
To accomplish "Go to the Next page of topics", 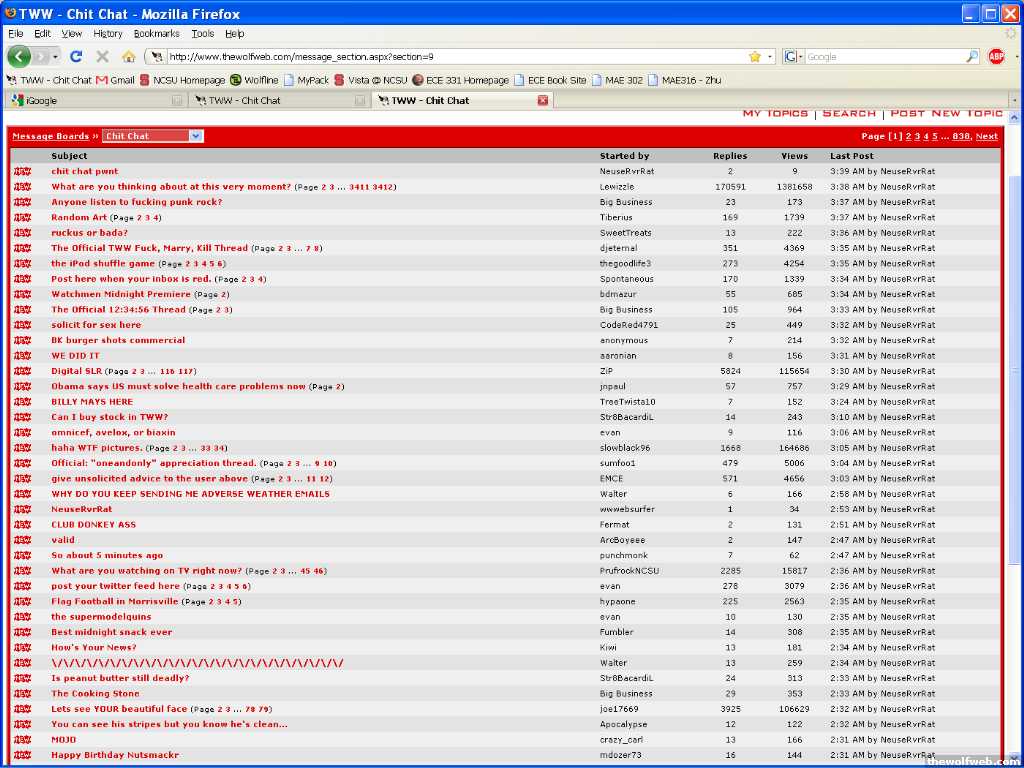I will point(986,136).
